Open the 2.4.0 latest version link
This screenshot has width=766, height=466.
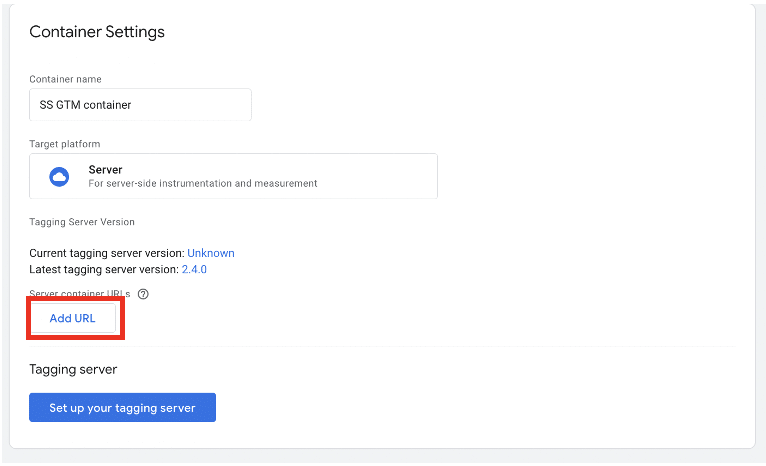194,269
